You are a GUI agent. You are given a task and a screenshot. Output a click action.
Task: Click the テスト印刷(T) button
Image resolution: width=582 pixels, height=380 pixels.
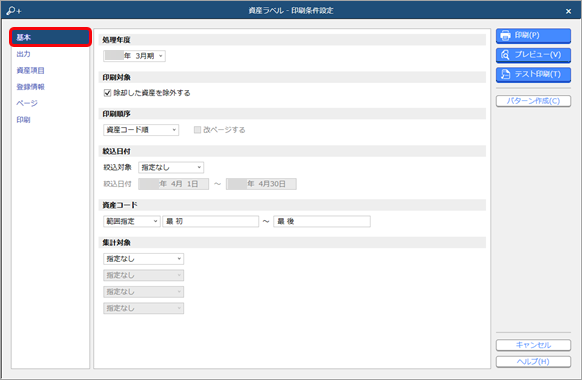tap(533, 74)
